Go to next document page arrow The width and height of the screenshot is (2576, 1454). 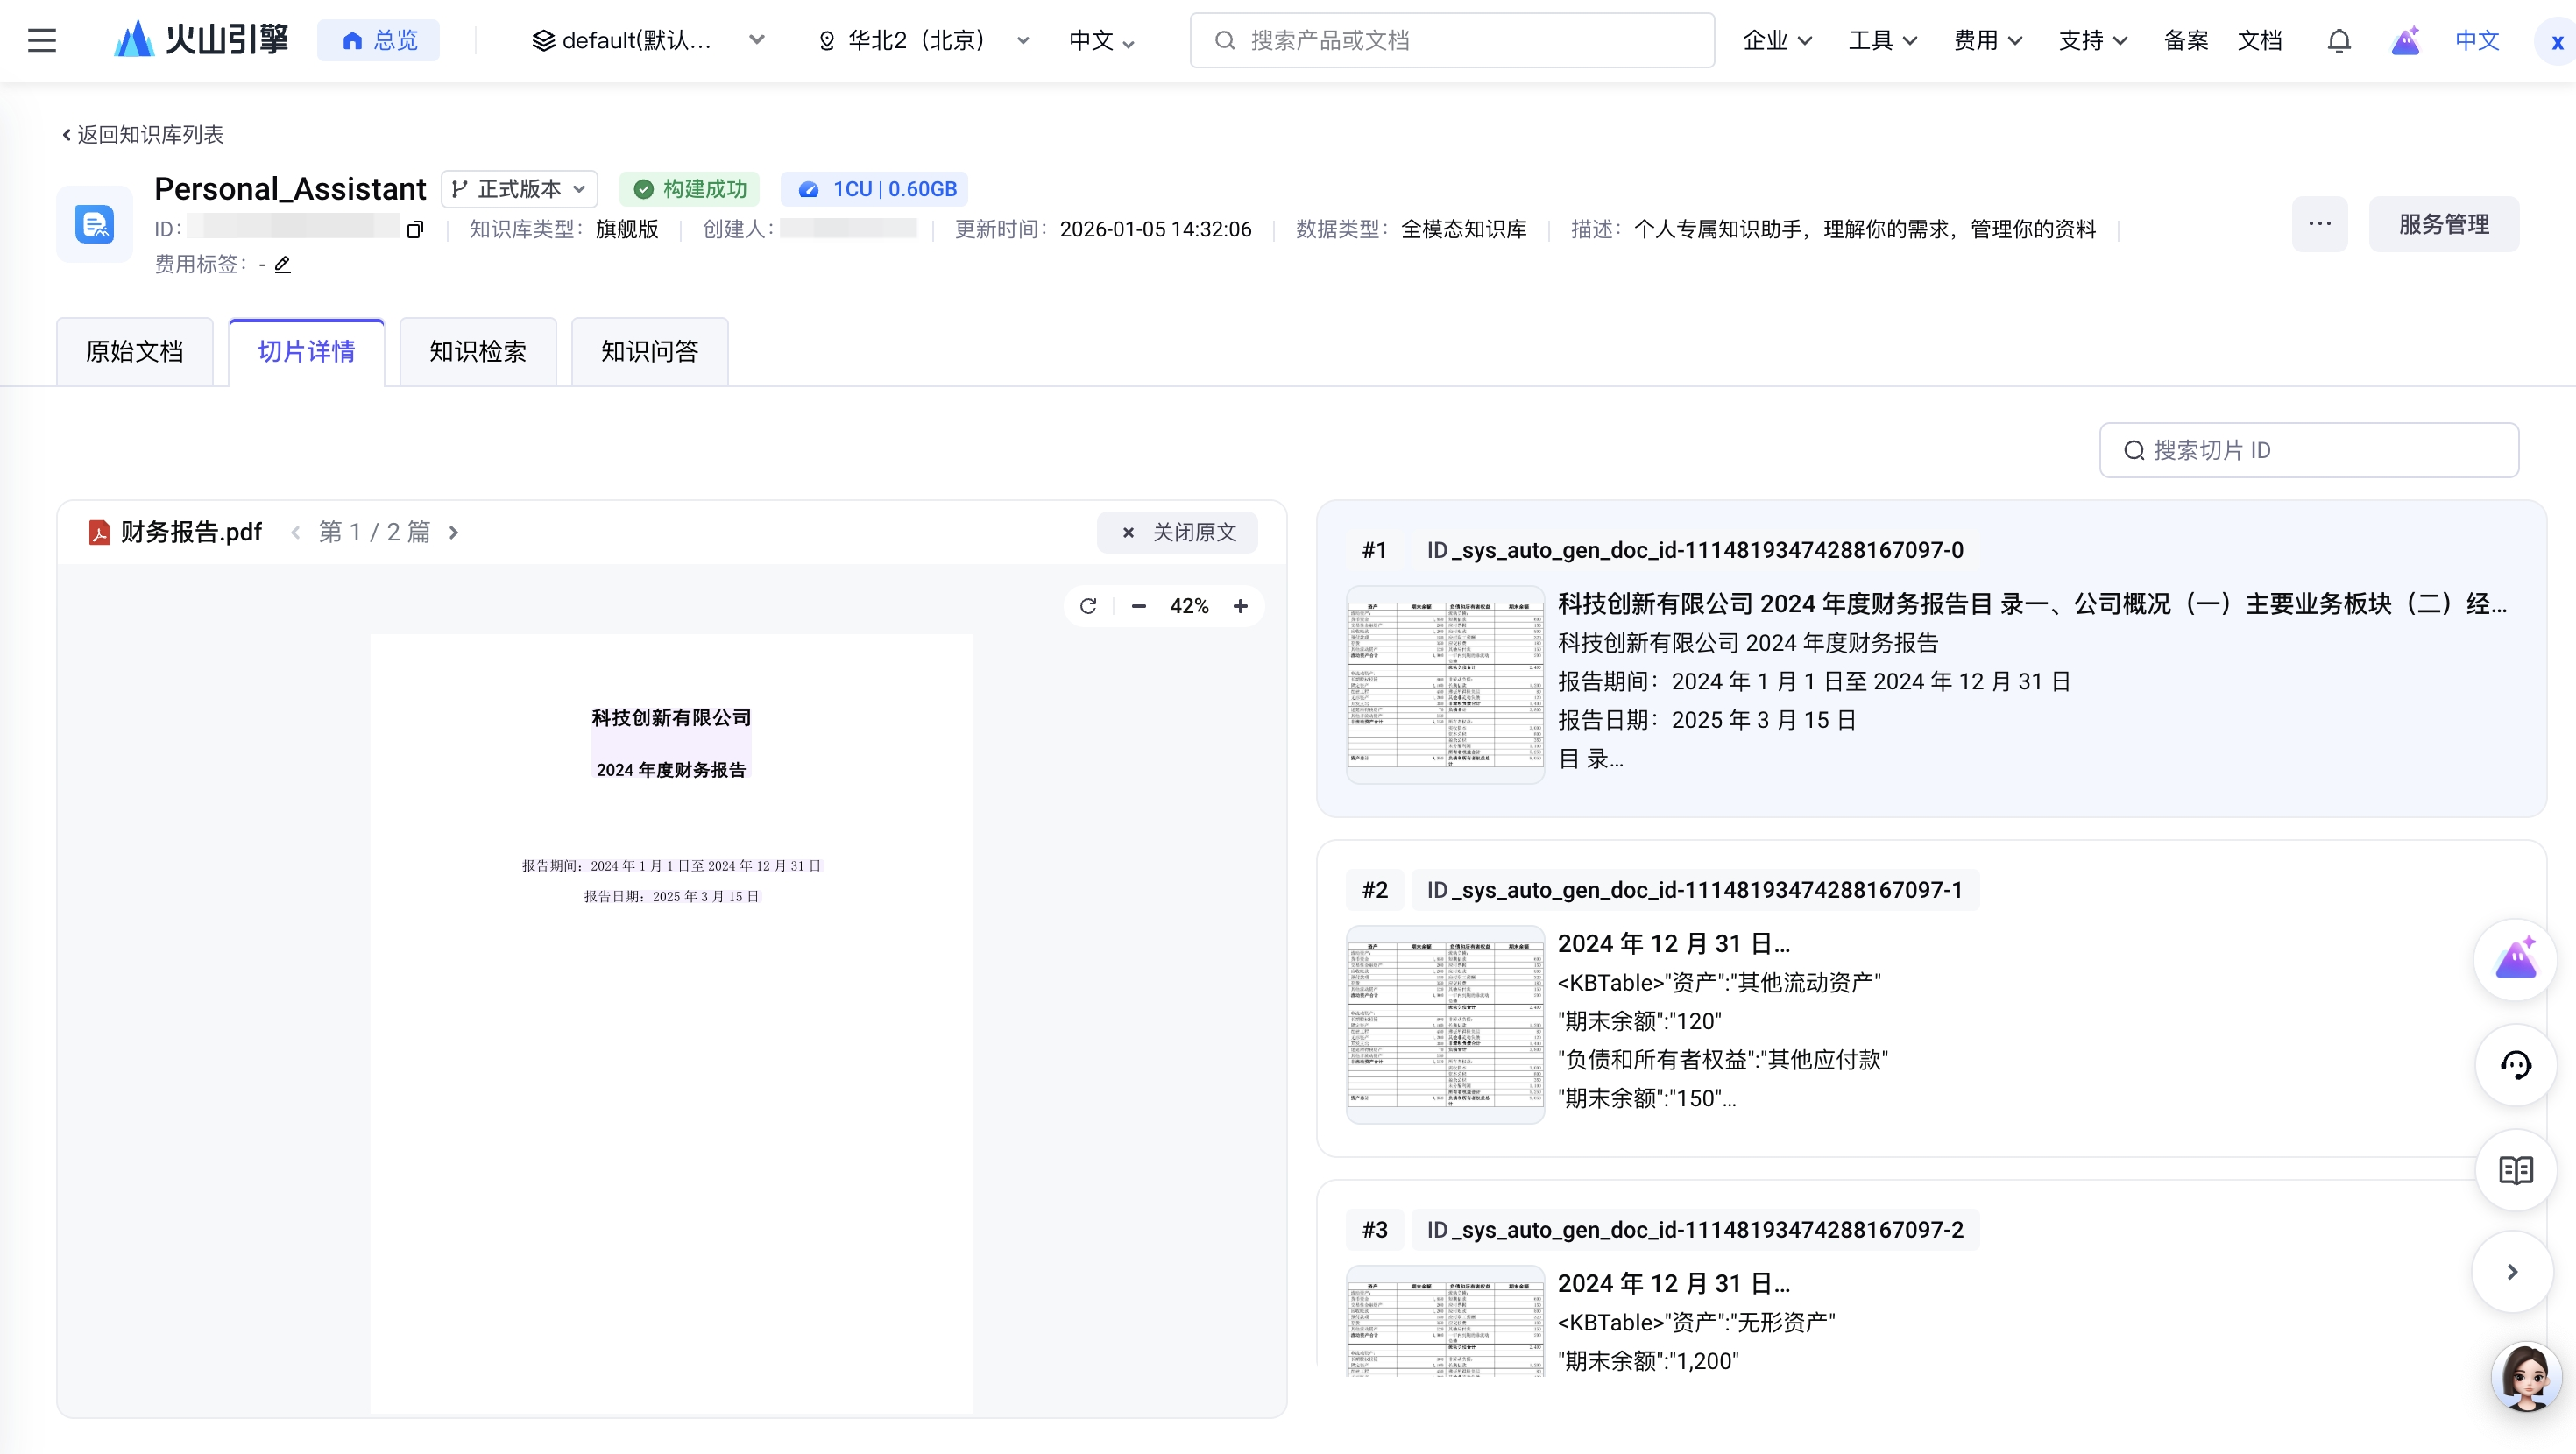(x=454, y=532)
